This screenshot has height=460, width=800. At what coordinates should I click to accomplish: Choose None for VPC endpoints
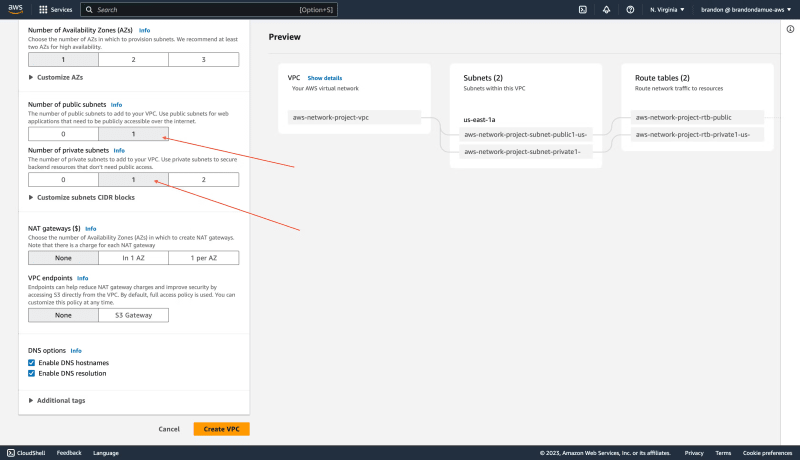coord(63,315)
